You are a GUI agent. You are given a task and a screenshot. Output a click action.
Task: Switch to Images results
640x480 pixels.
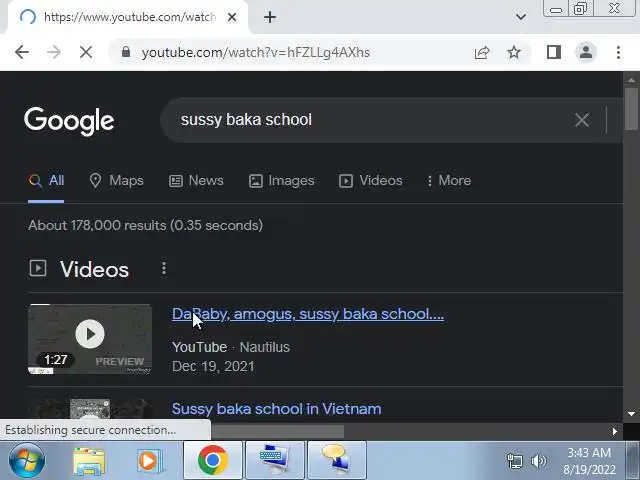tap(282, 181)
